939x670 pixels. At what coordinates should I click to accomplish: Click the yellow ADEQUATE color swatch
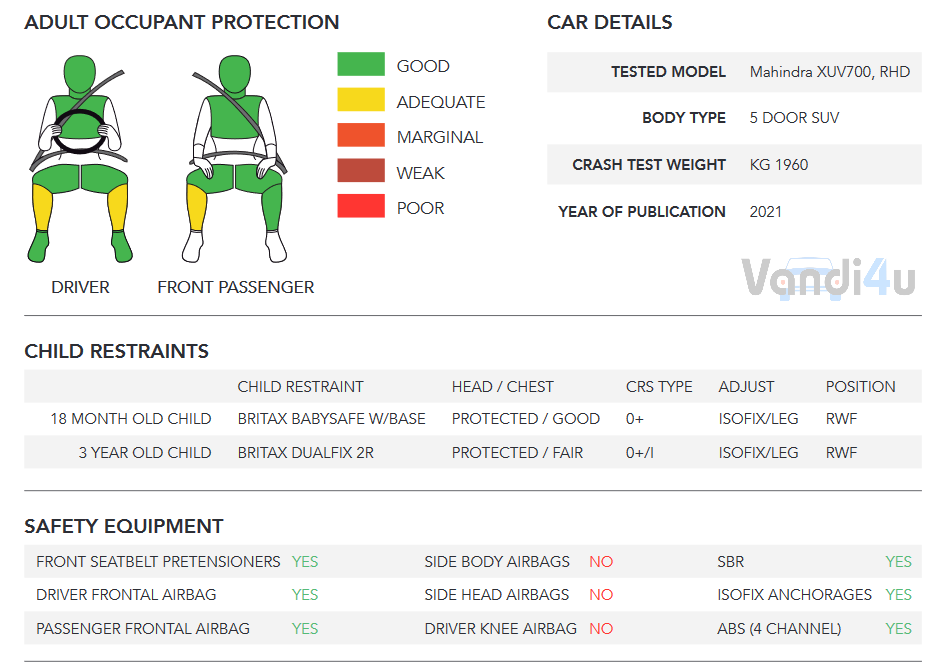pyautogui.click(x=361, y=99)
